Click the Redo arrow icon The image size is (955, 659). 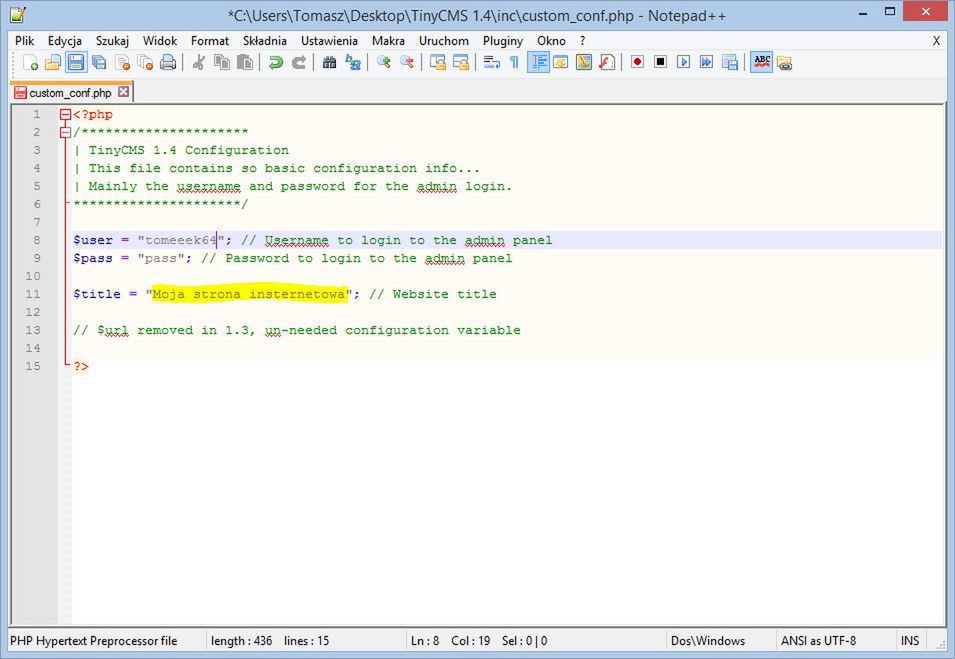tap(298, 62)
